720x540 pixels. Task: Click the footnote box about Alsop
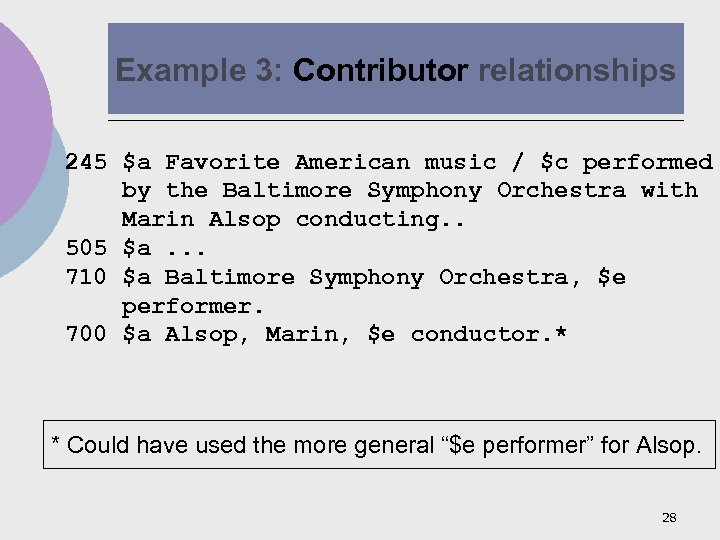tap(379, 445)
